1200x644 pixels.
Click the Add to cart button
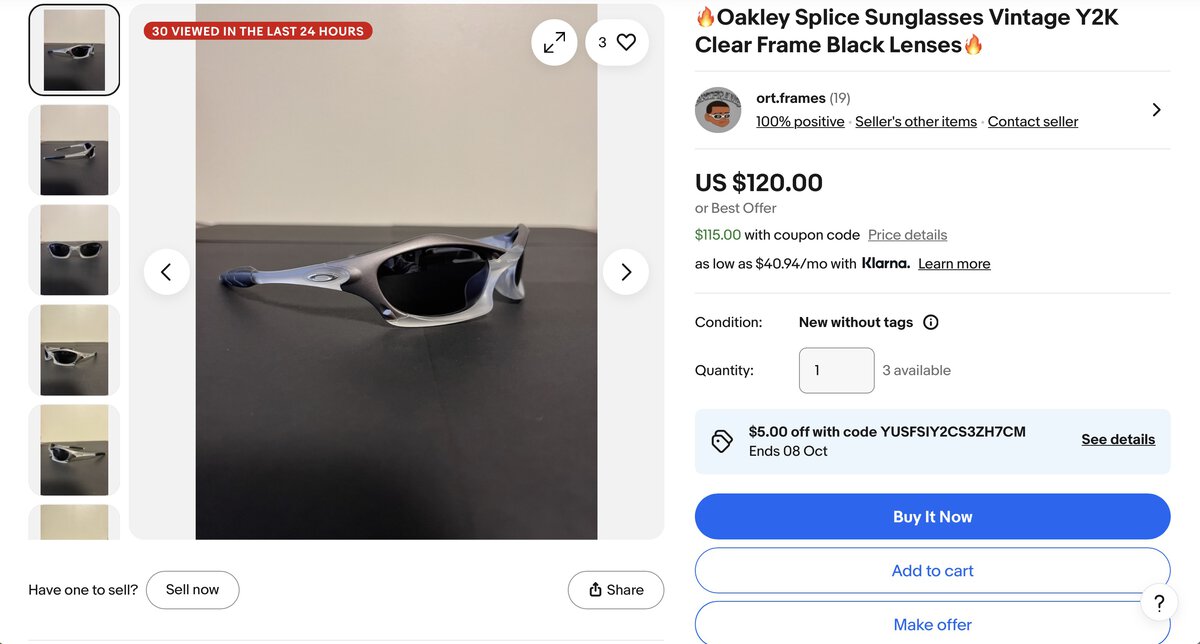932,571
